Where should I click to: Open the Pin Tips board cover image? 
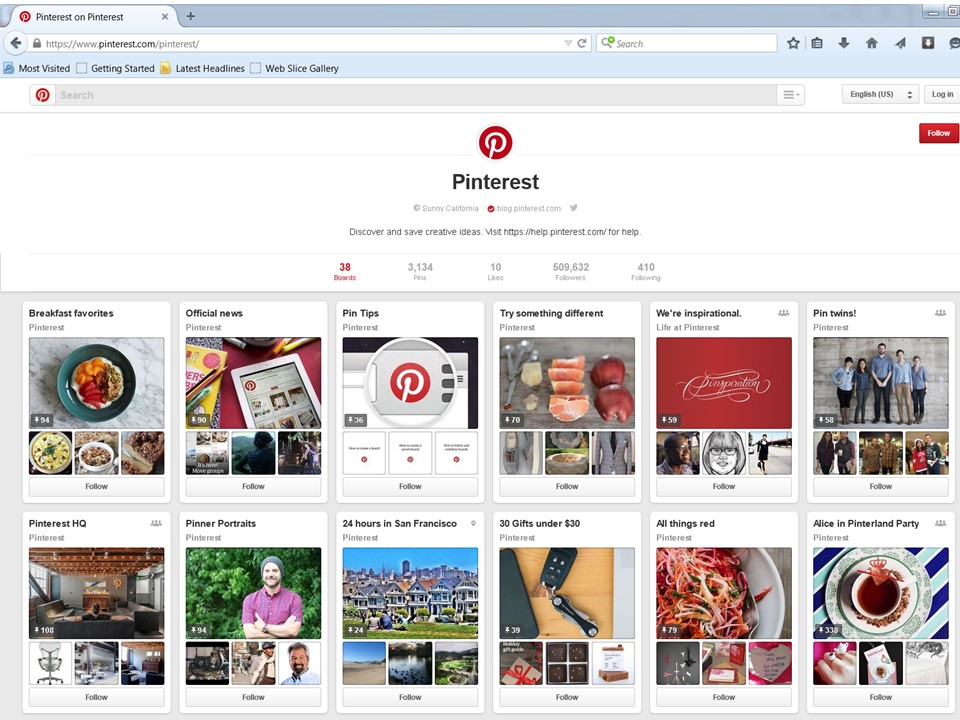tap(410, 383)
